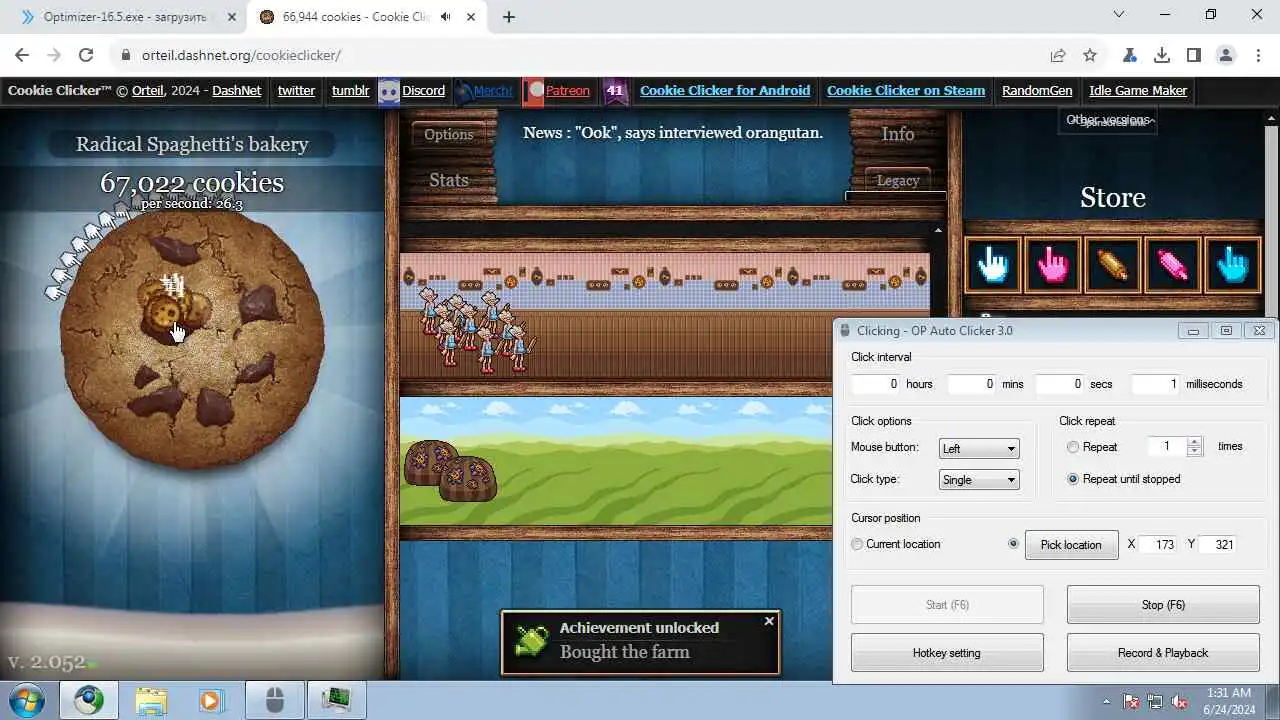Image resolution: width=1280 pixels, height=720 pixels.
Task: Open the Discord link
Action: point(423,90)
